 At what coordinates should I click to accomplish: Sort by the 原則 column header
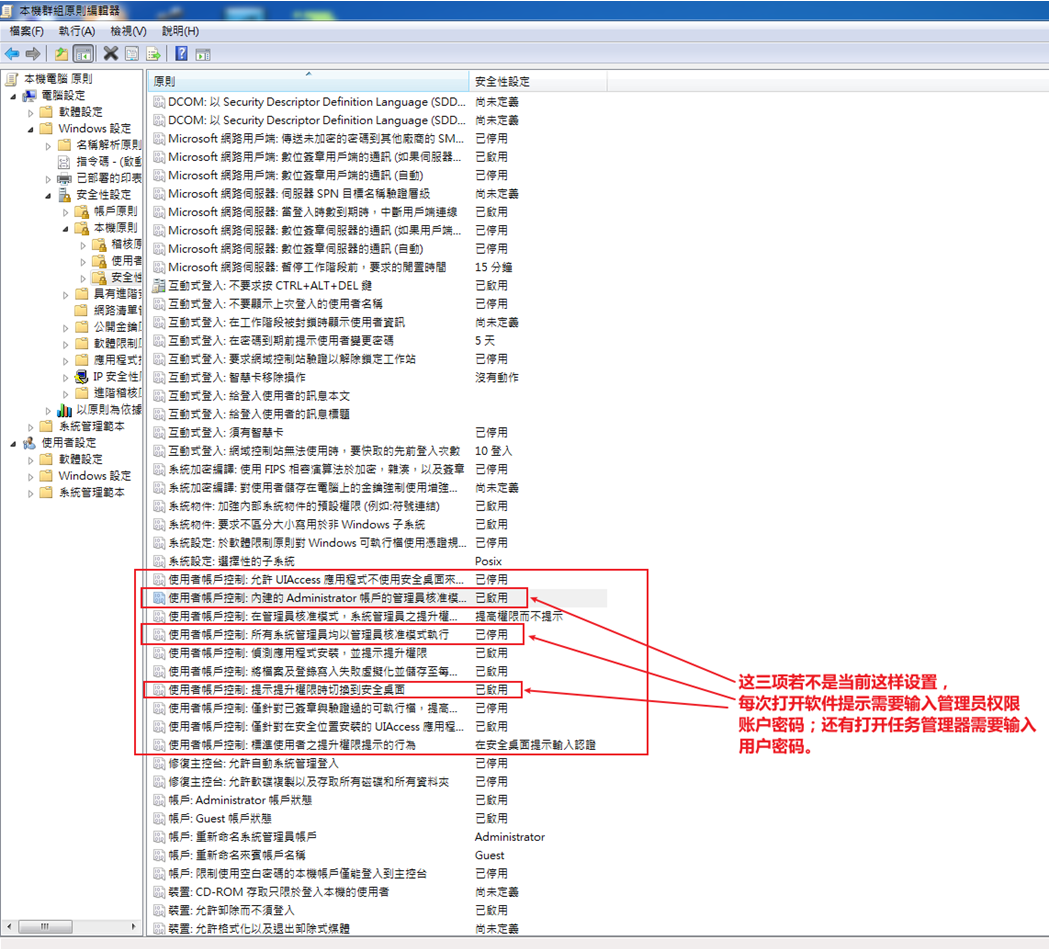[308, 81]
